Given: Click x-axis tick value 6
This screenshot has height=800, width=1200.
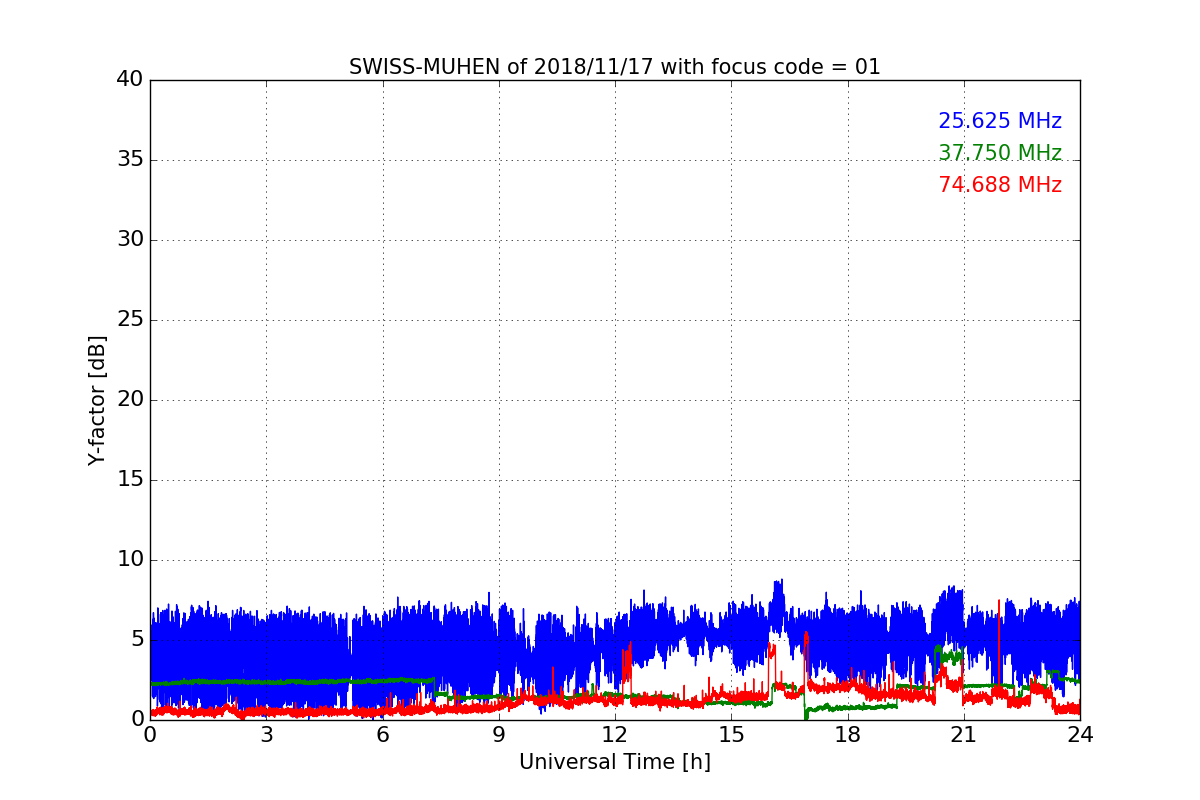Looking at the screenshot, I should [383, 735].
